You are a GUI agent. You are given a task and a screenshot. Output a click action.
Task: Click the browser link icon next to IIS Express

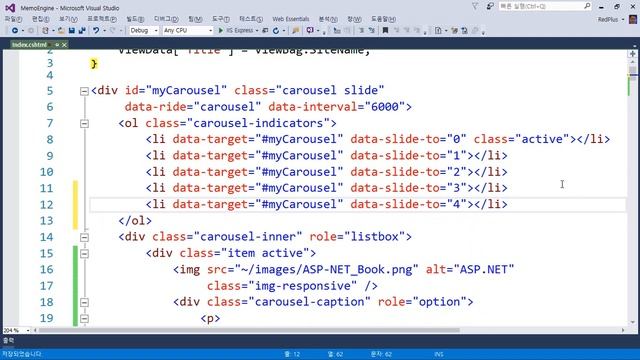265,31
